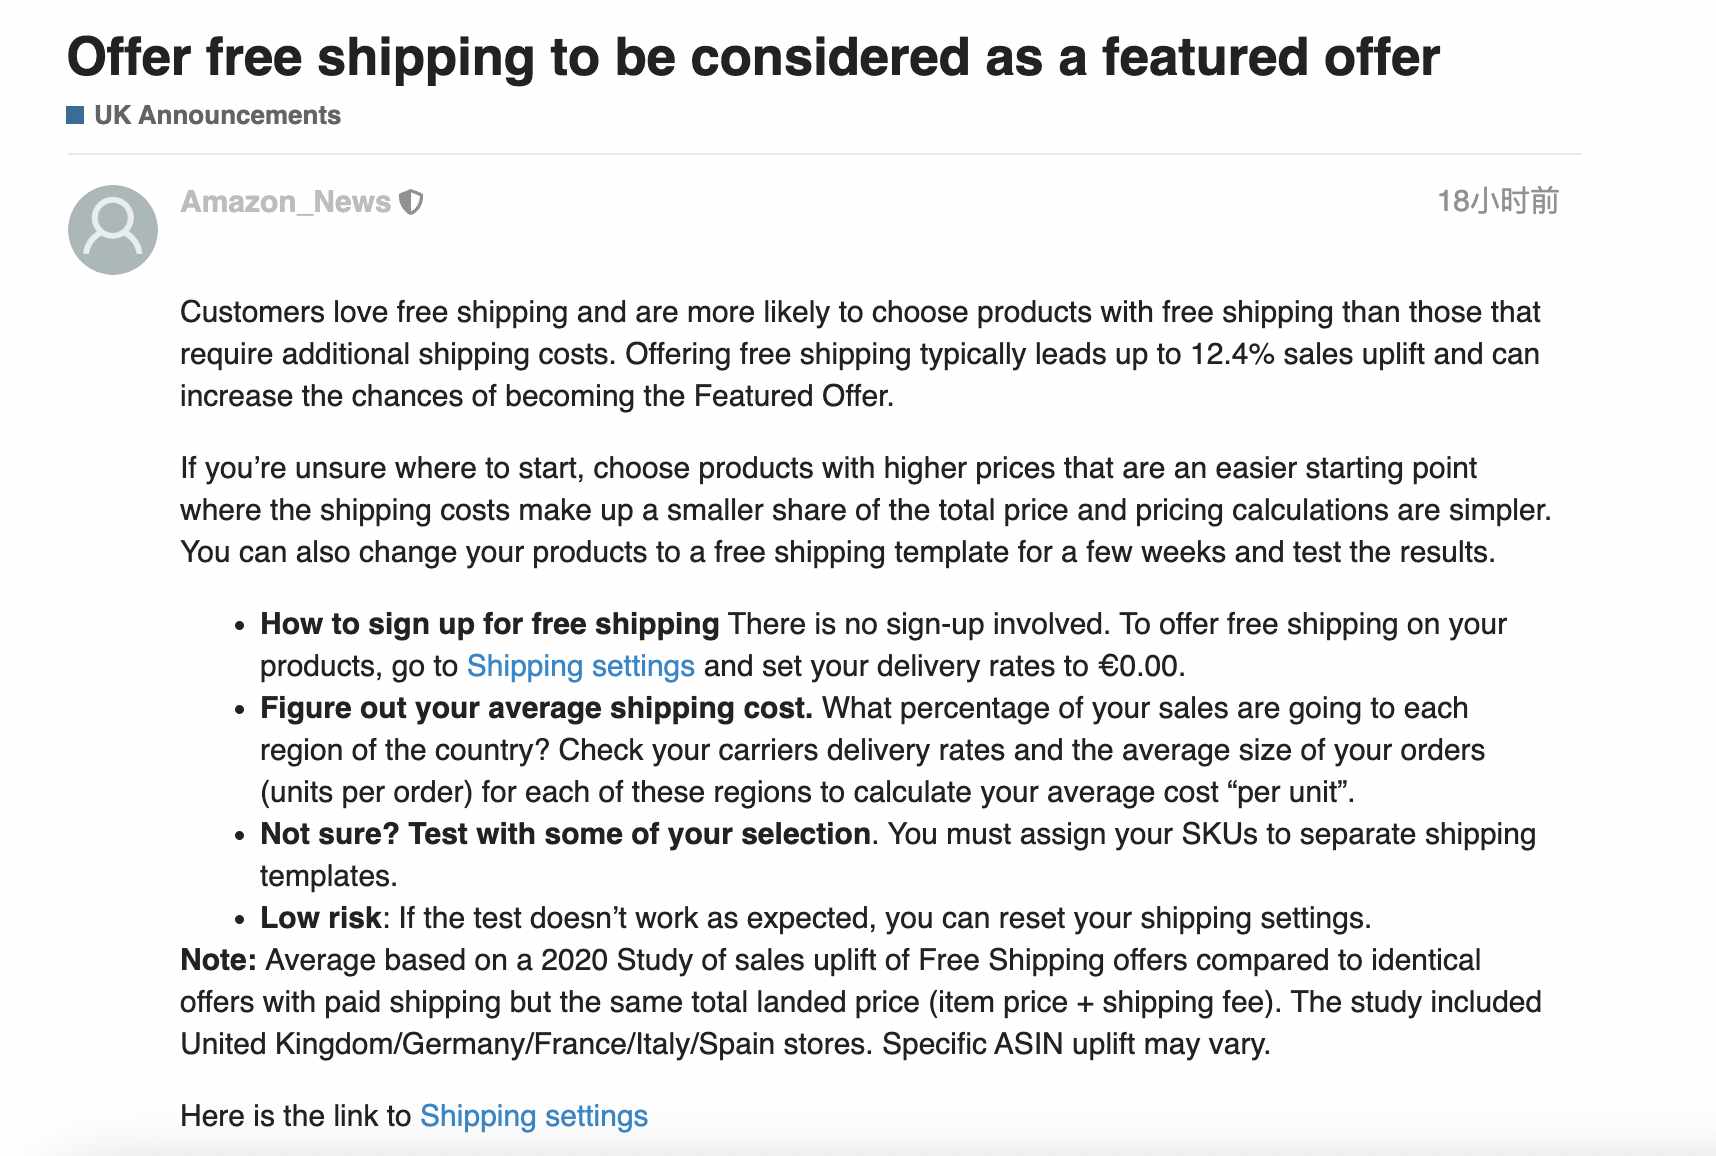Screen dimensions: 1716x1156
Task: Click the €0.00 delivery rate text
Action: point(1141,666)
